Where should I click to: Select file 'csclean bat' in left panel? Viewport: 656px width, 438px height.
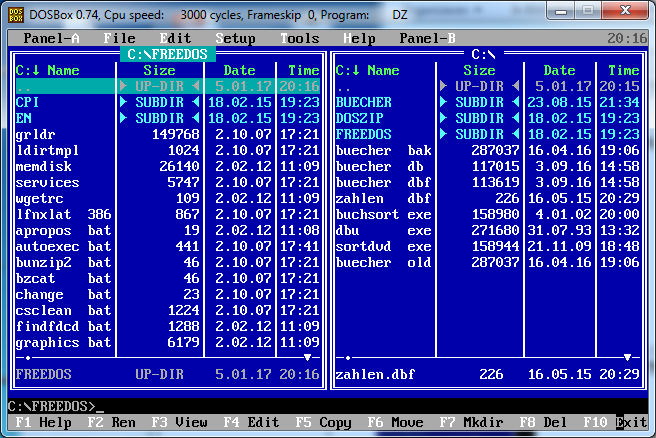click(168, 310)
